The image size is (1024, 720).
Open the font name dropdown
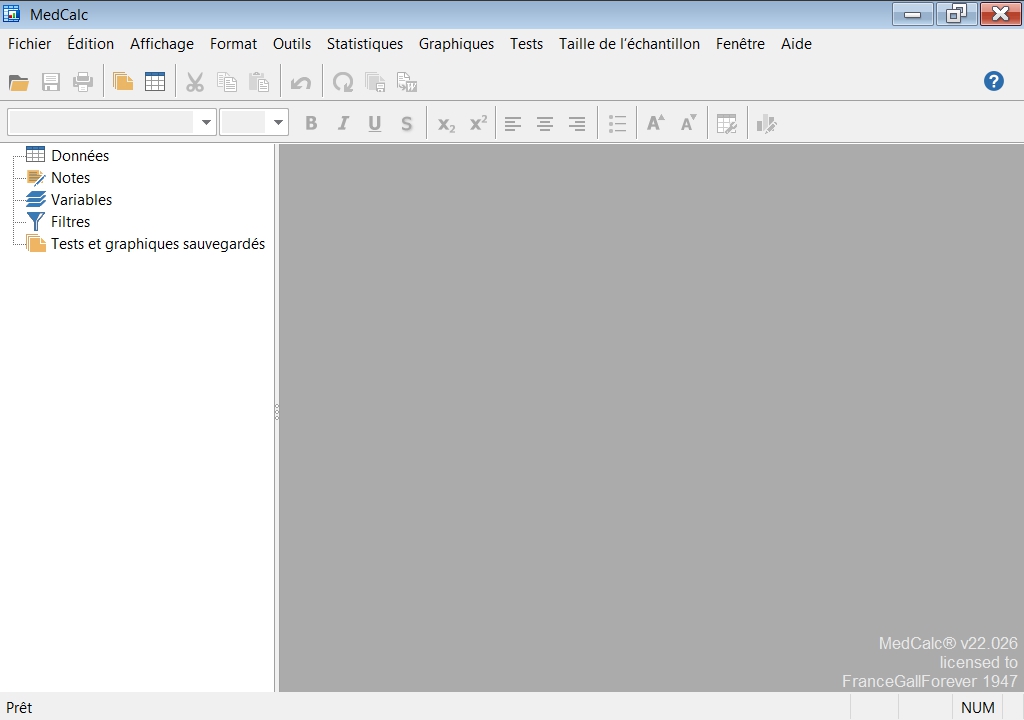[206, 122]
